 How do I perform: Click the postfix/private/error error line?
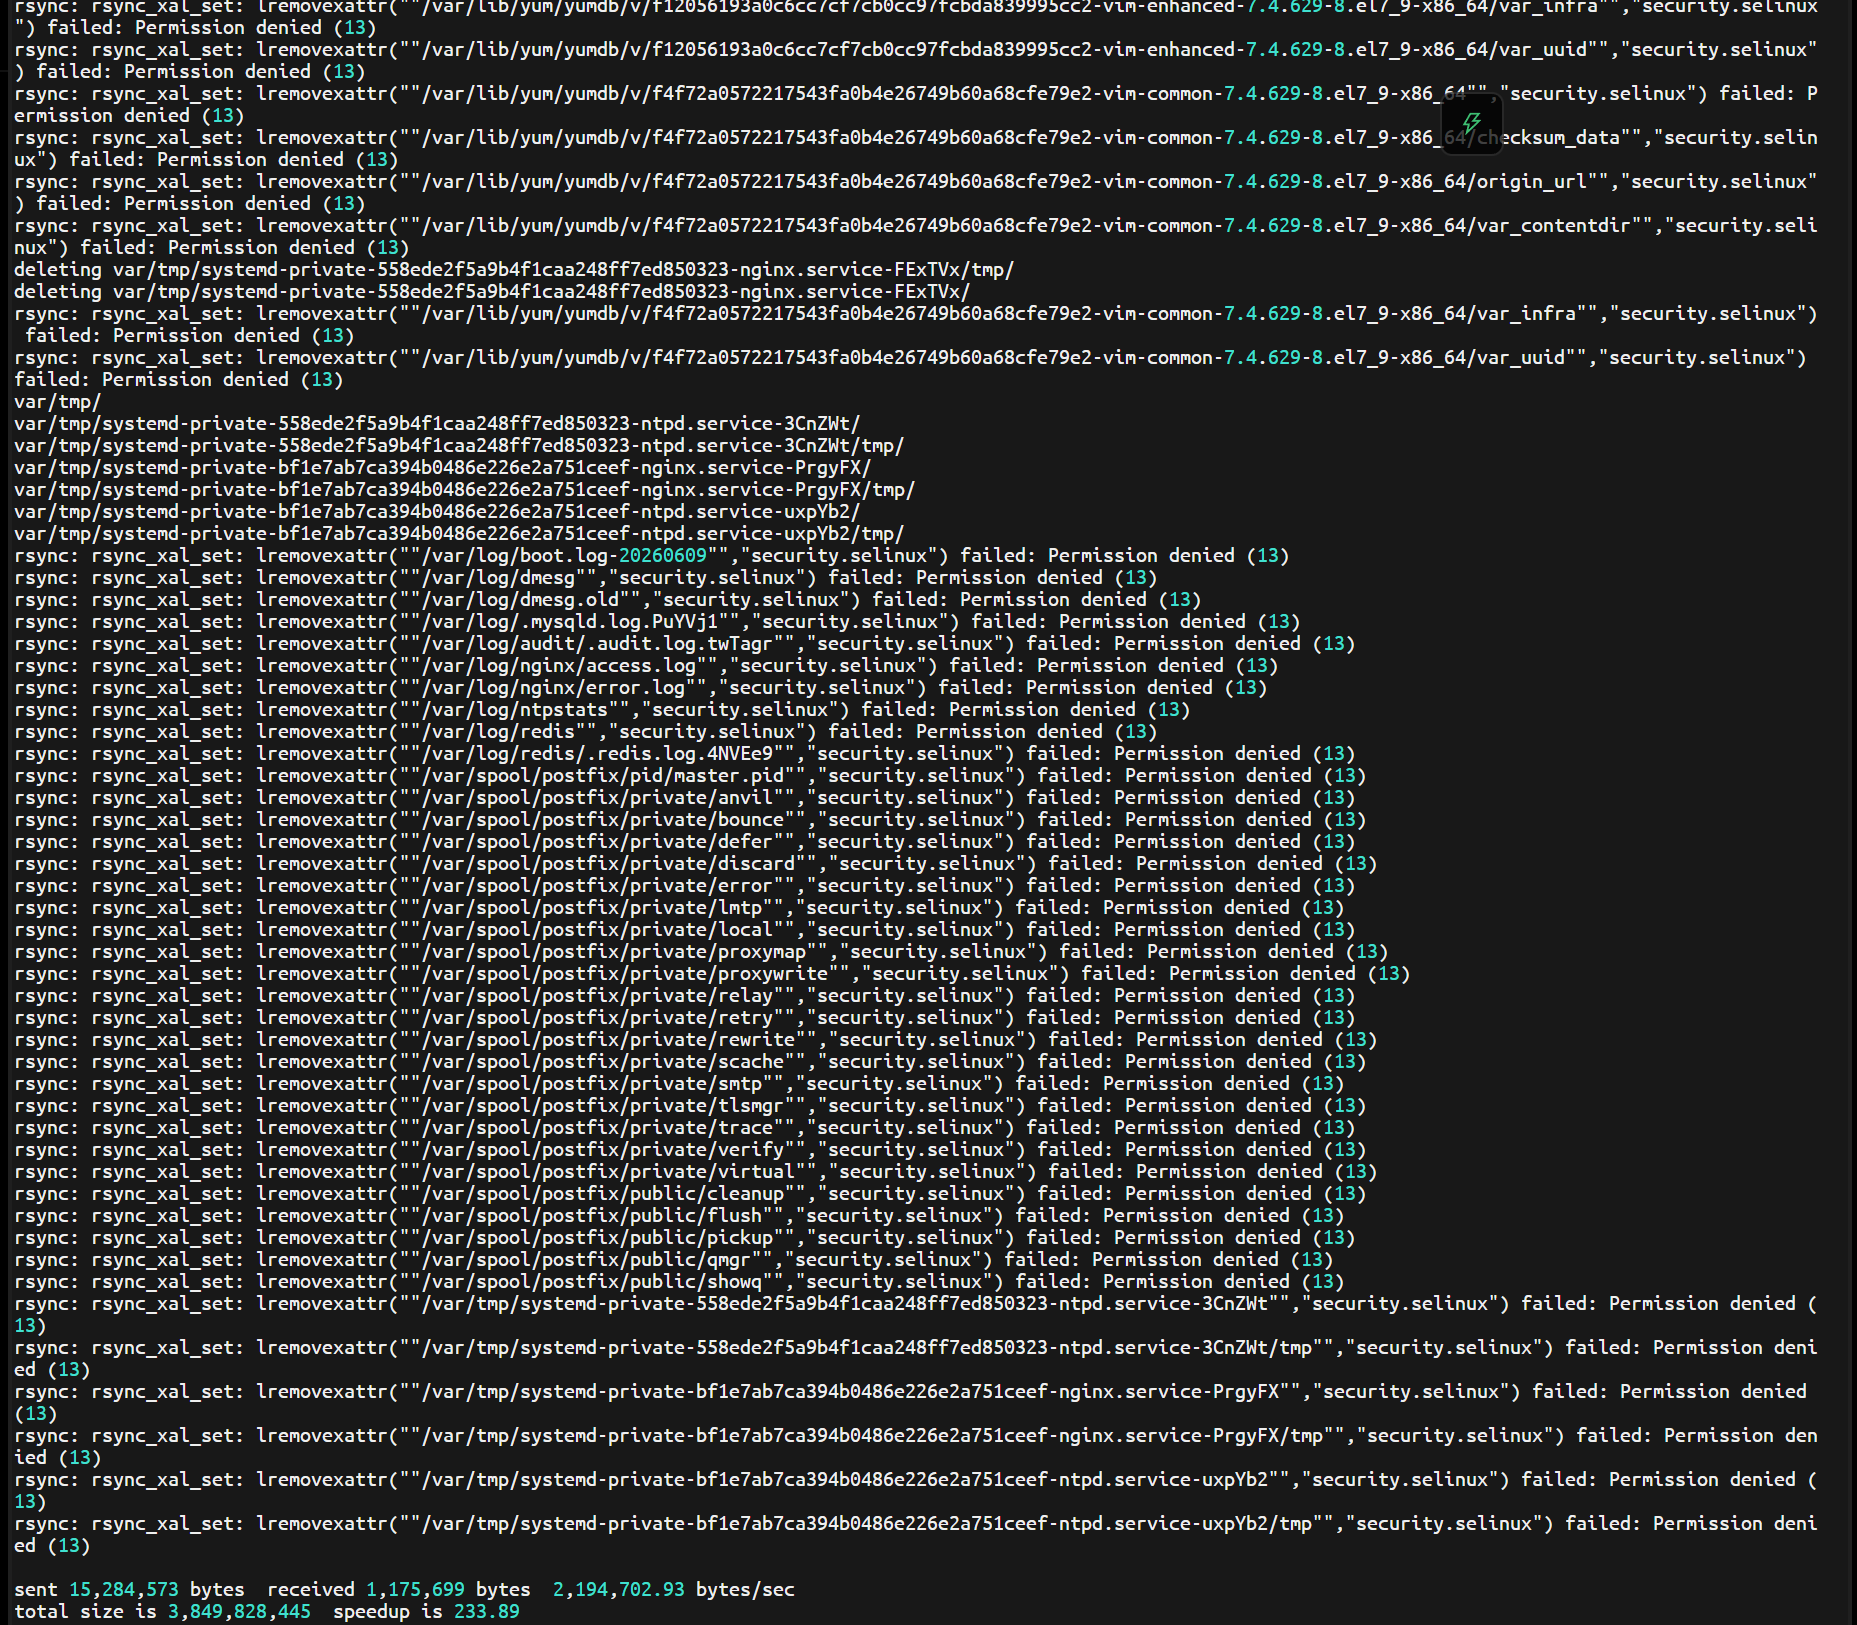tap(684, 886)
